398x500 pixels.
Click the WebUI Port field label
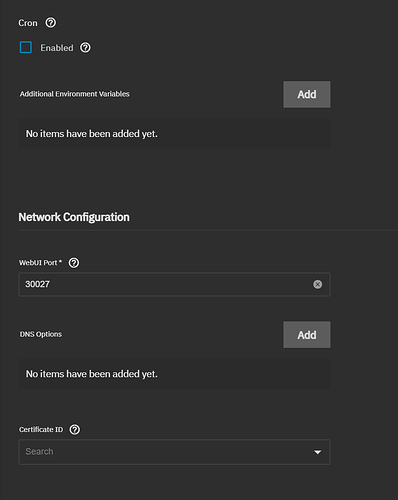[40, 263]
